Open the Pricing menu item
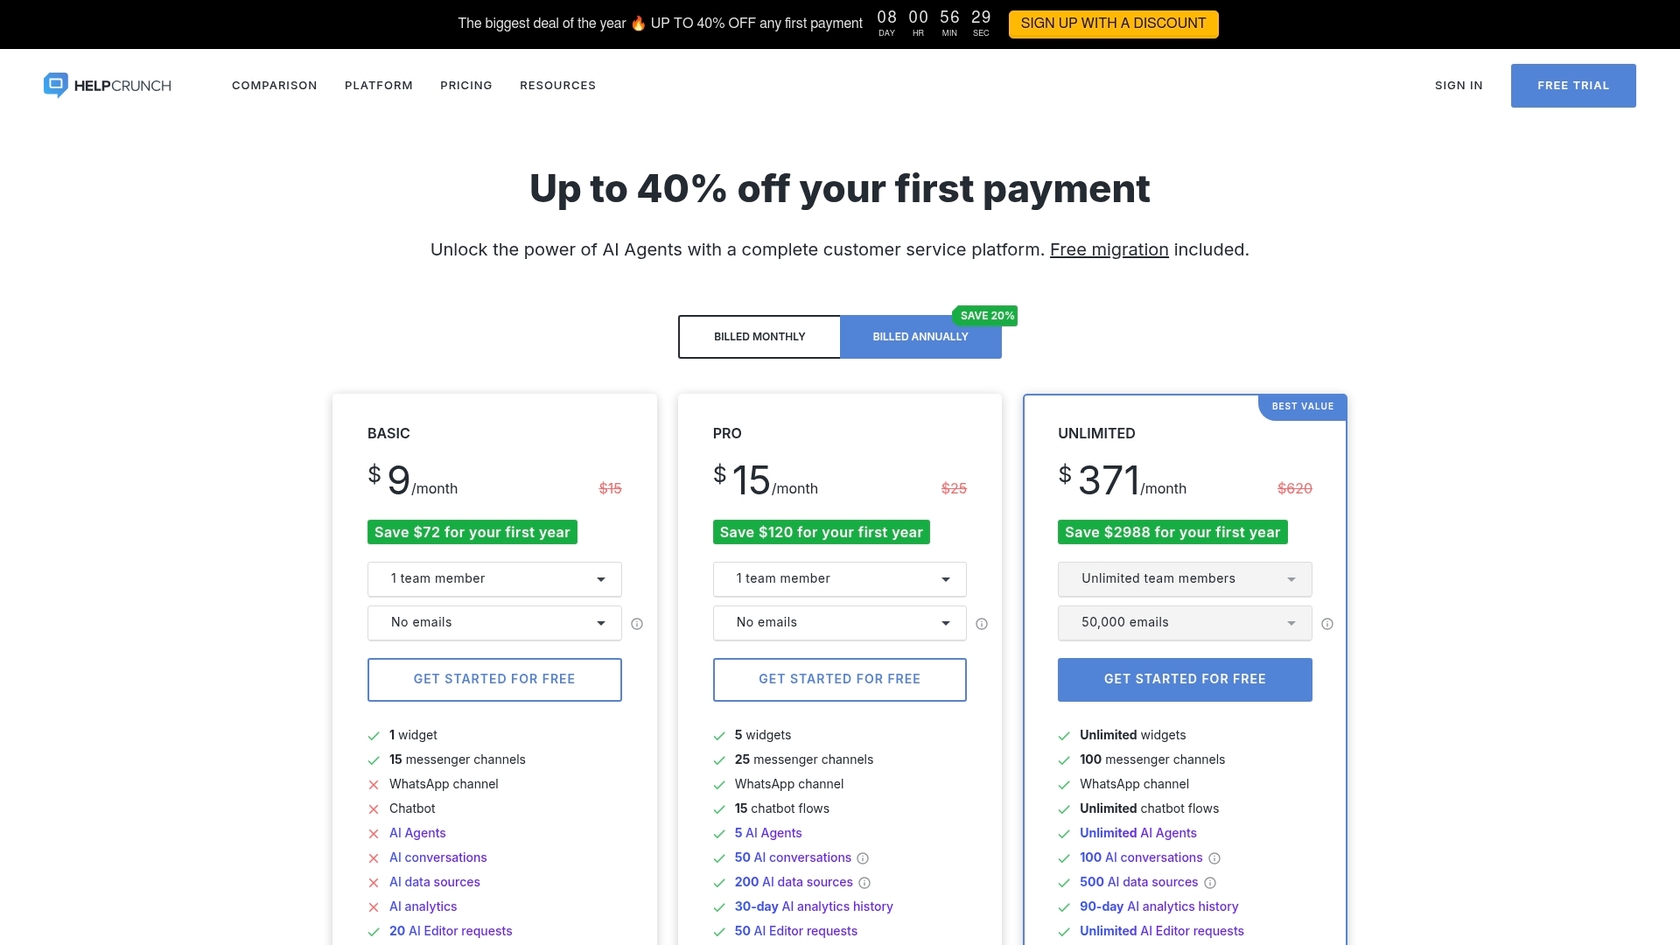This screenshot has height=945, width=1680. coord(466,85)
